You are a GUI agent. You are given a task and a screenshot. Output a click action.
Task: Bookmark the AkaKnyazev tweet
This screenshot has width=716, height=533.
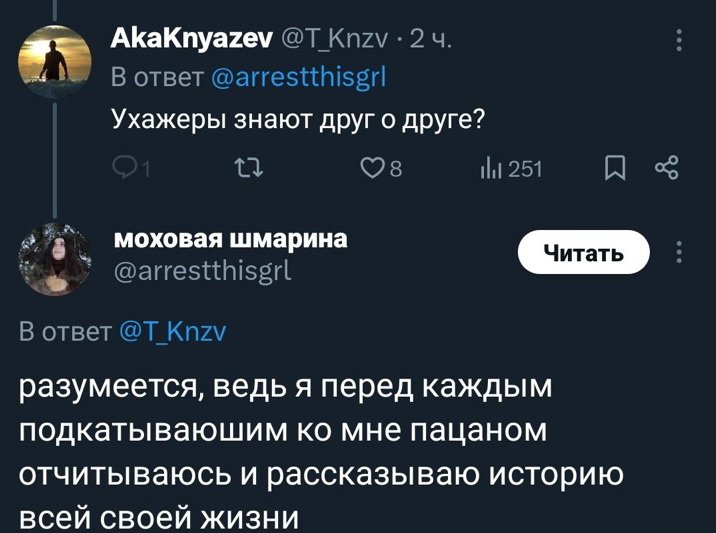click(x=616, y=169)
